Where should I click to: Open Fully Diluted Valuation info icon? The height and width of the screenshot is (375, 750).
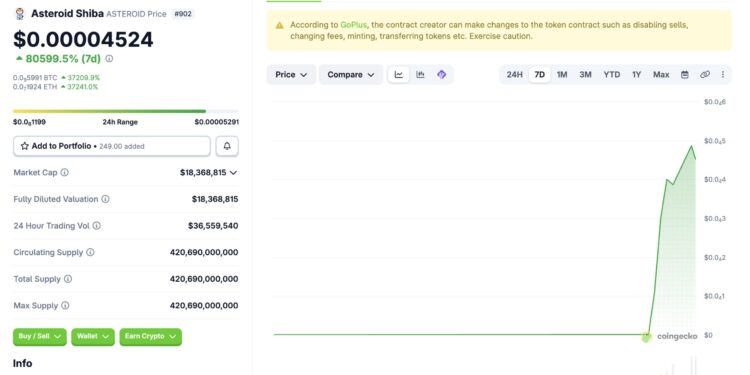pos(105,199)
